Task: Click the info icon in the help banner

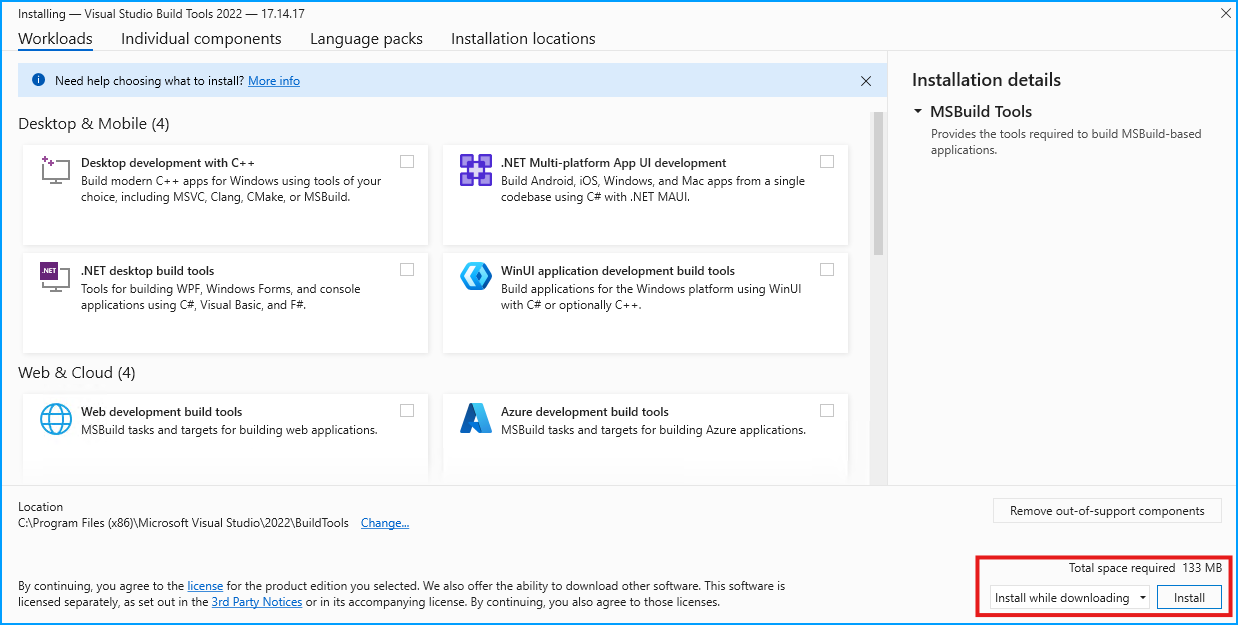Action: point(39,80)
